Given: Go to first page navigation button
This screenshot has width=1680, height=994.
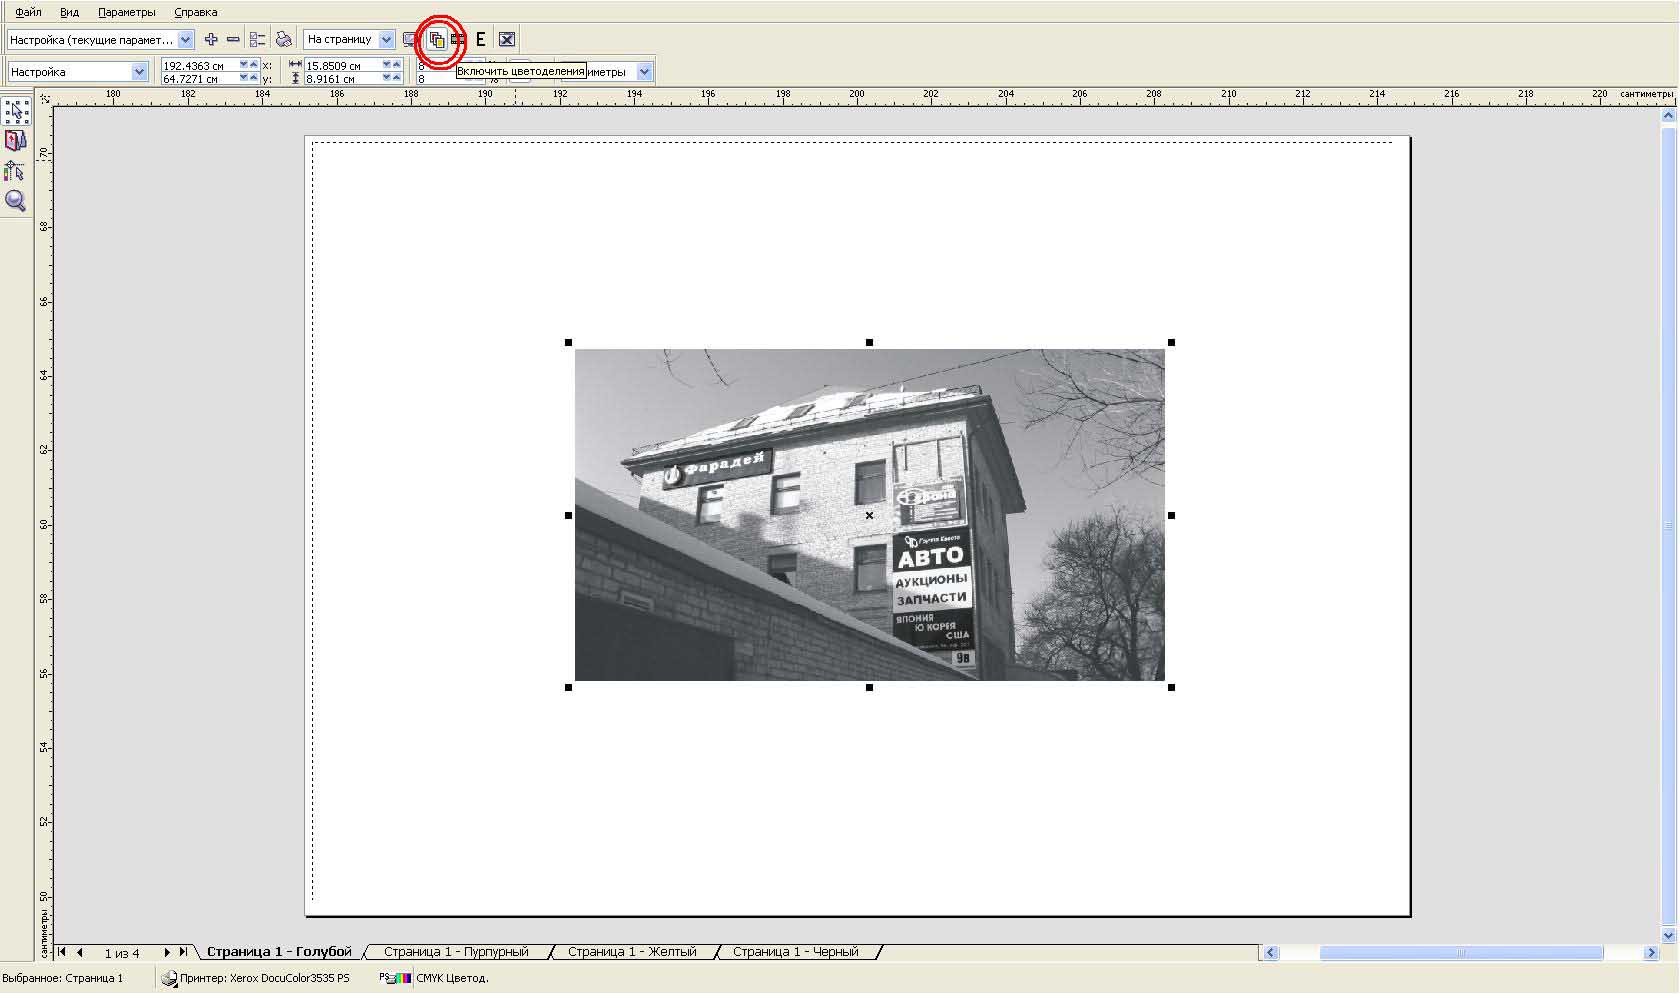Looking at the screenshot, I should (62, 952).
